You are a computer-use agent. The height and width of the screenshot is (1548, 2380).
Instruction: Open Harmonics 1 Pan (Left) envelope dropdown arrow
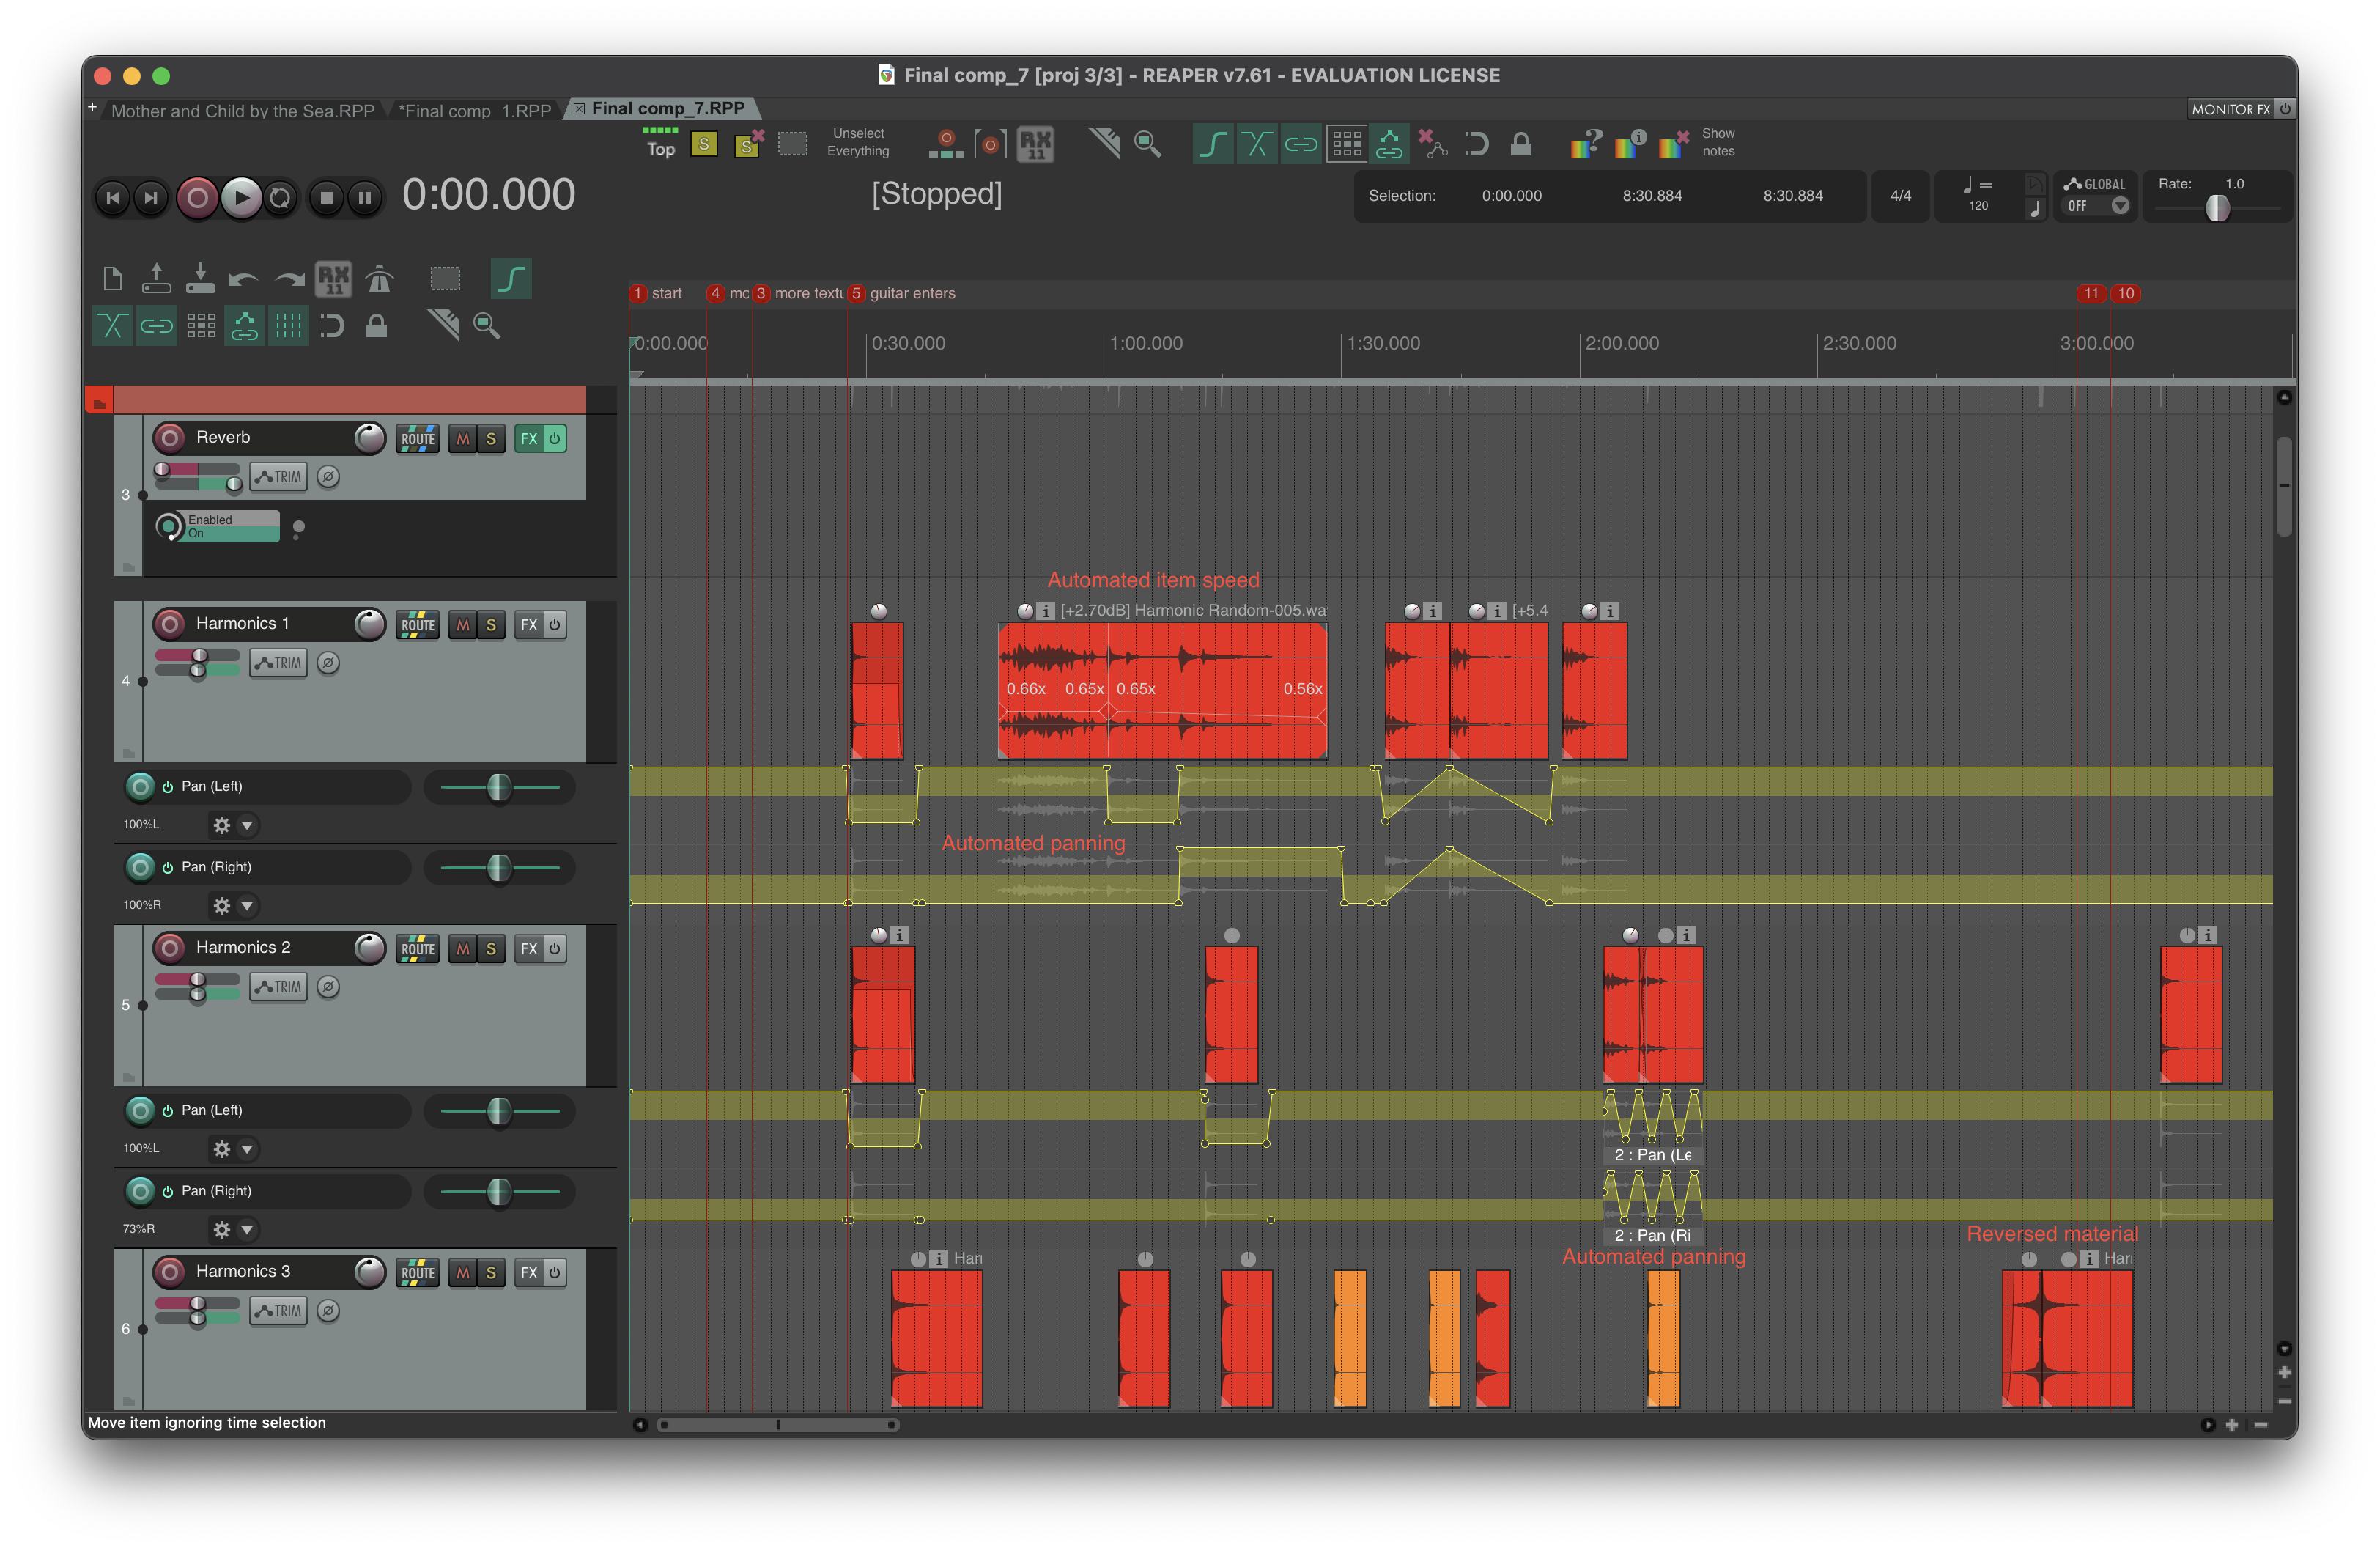pos(247,825)
